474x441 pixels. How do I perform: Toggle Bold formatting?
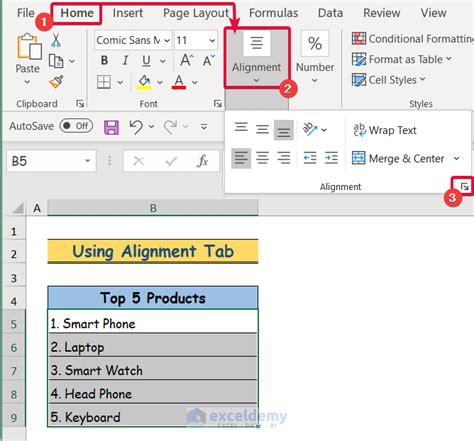click(x=104, y=61)
